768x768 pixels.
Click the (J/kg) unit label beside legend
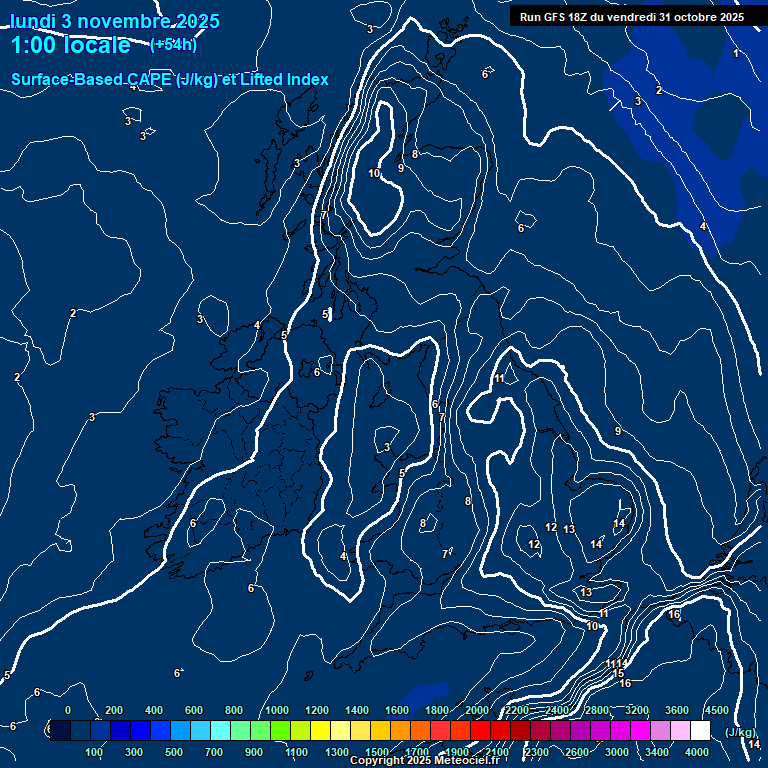741,732
